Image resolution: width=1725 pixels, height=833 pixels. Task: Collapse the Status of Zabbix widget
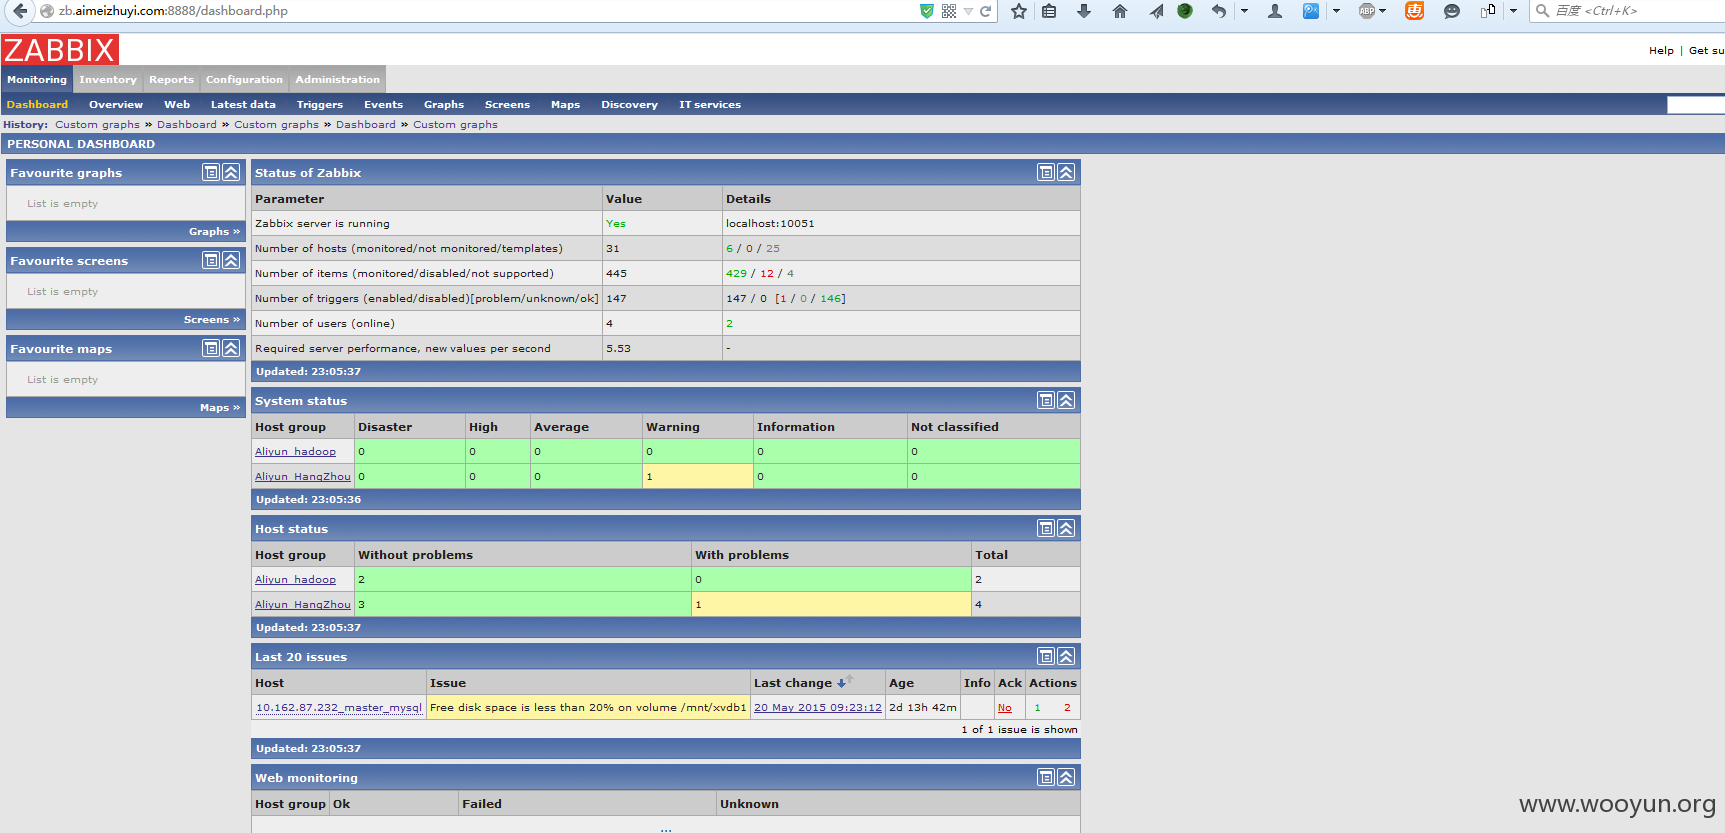click(1066, 172)
